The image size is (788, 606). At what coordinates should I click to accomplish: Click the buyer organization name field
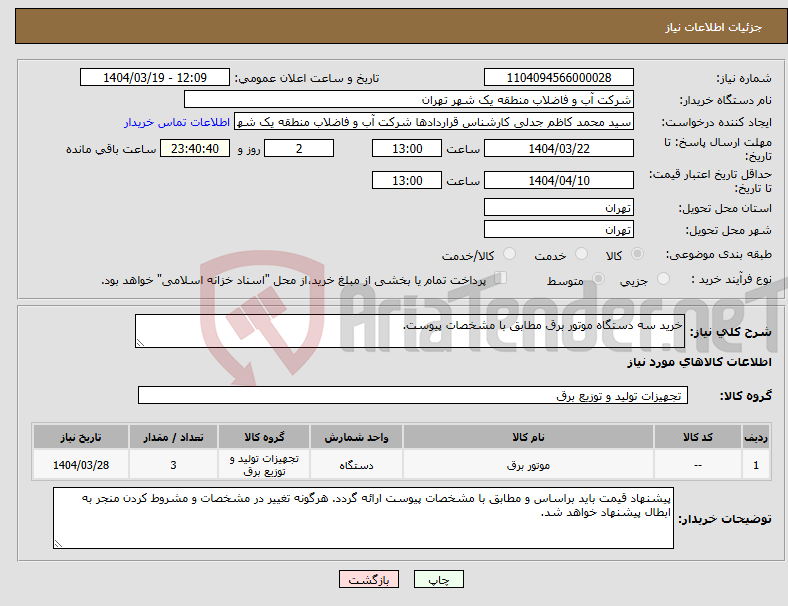pyautogui.click(x=409, y=99)
